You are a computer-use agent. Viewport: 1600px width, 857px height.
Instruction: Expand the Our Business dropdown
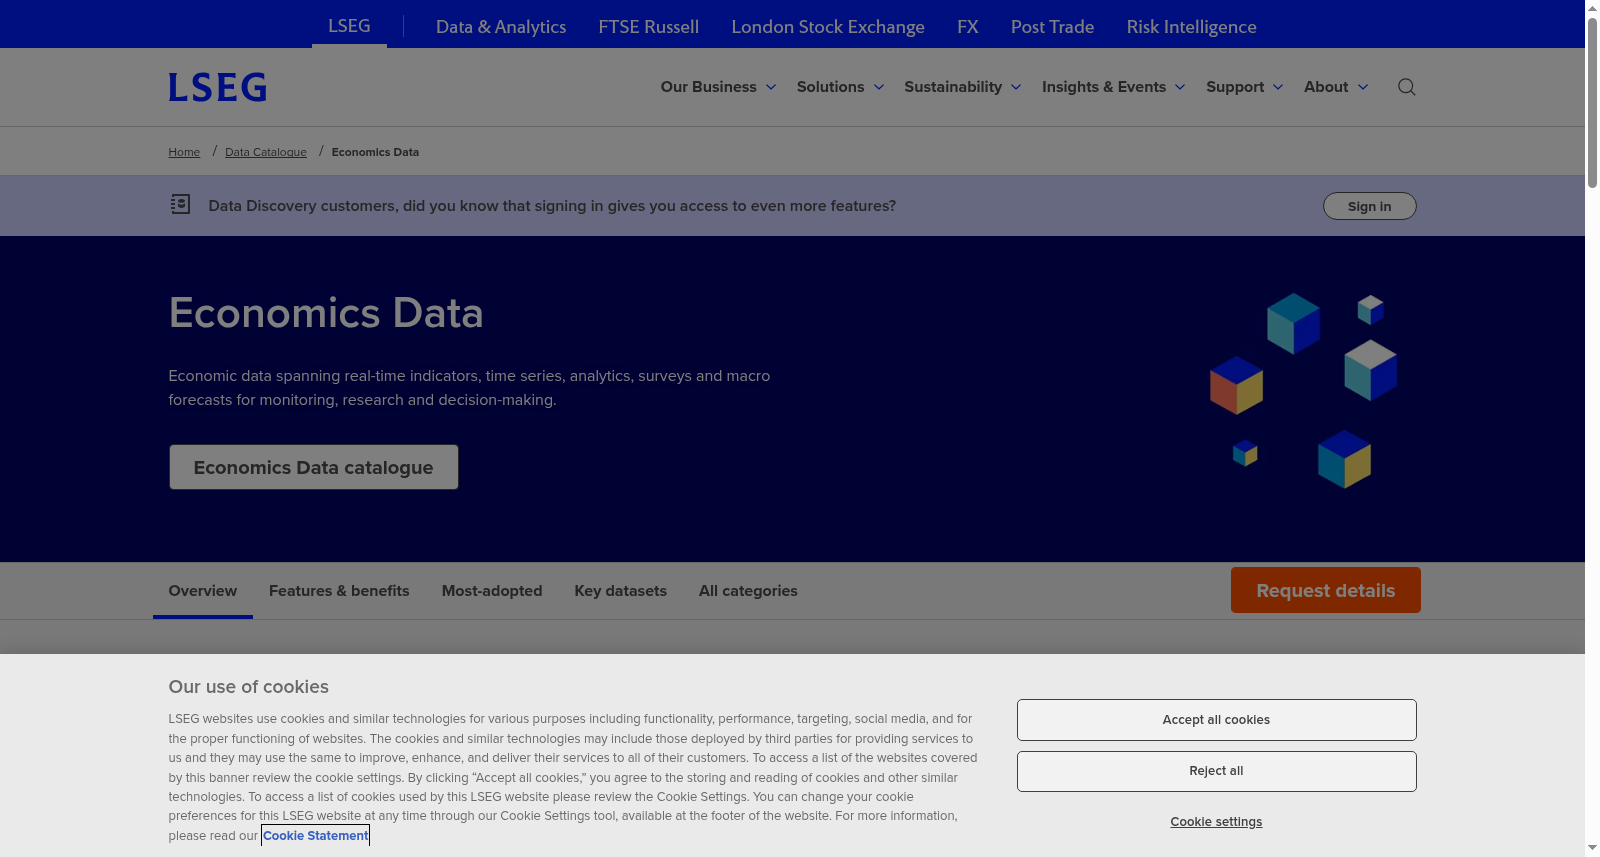718,87
